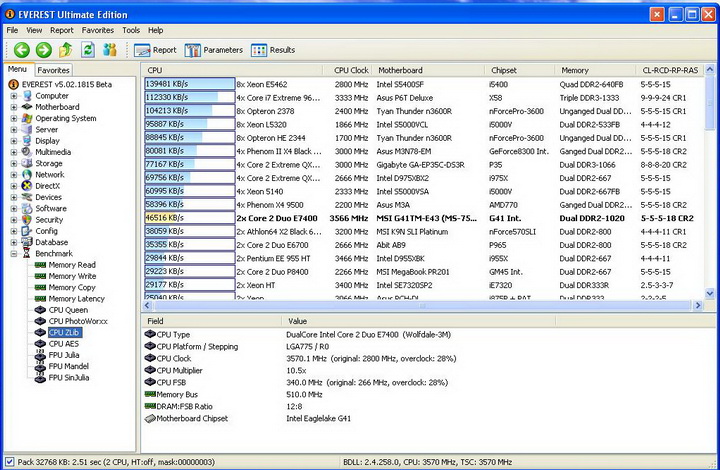
Task: Select the Display tree item
Action: tap(47, 140)
